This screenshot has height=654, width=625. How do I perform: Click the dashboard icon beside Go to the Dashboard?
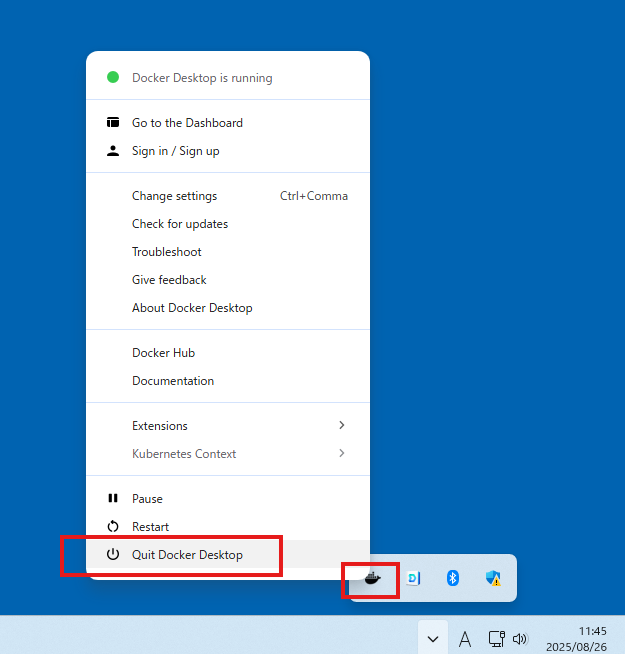[113, 122]
